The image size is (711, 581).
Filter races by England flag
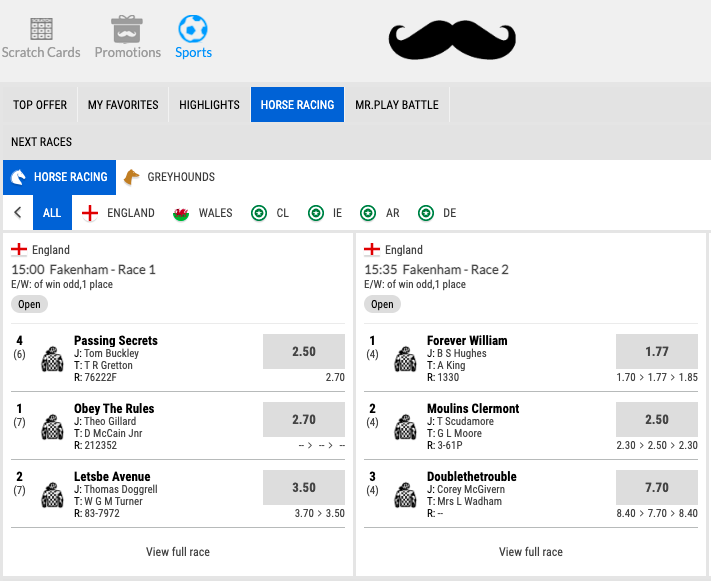[90, 213]
